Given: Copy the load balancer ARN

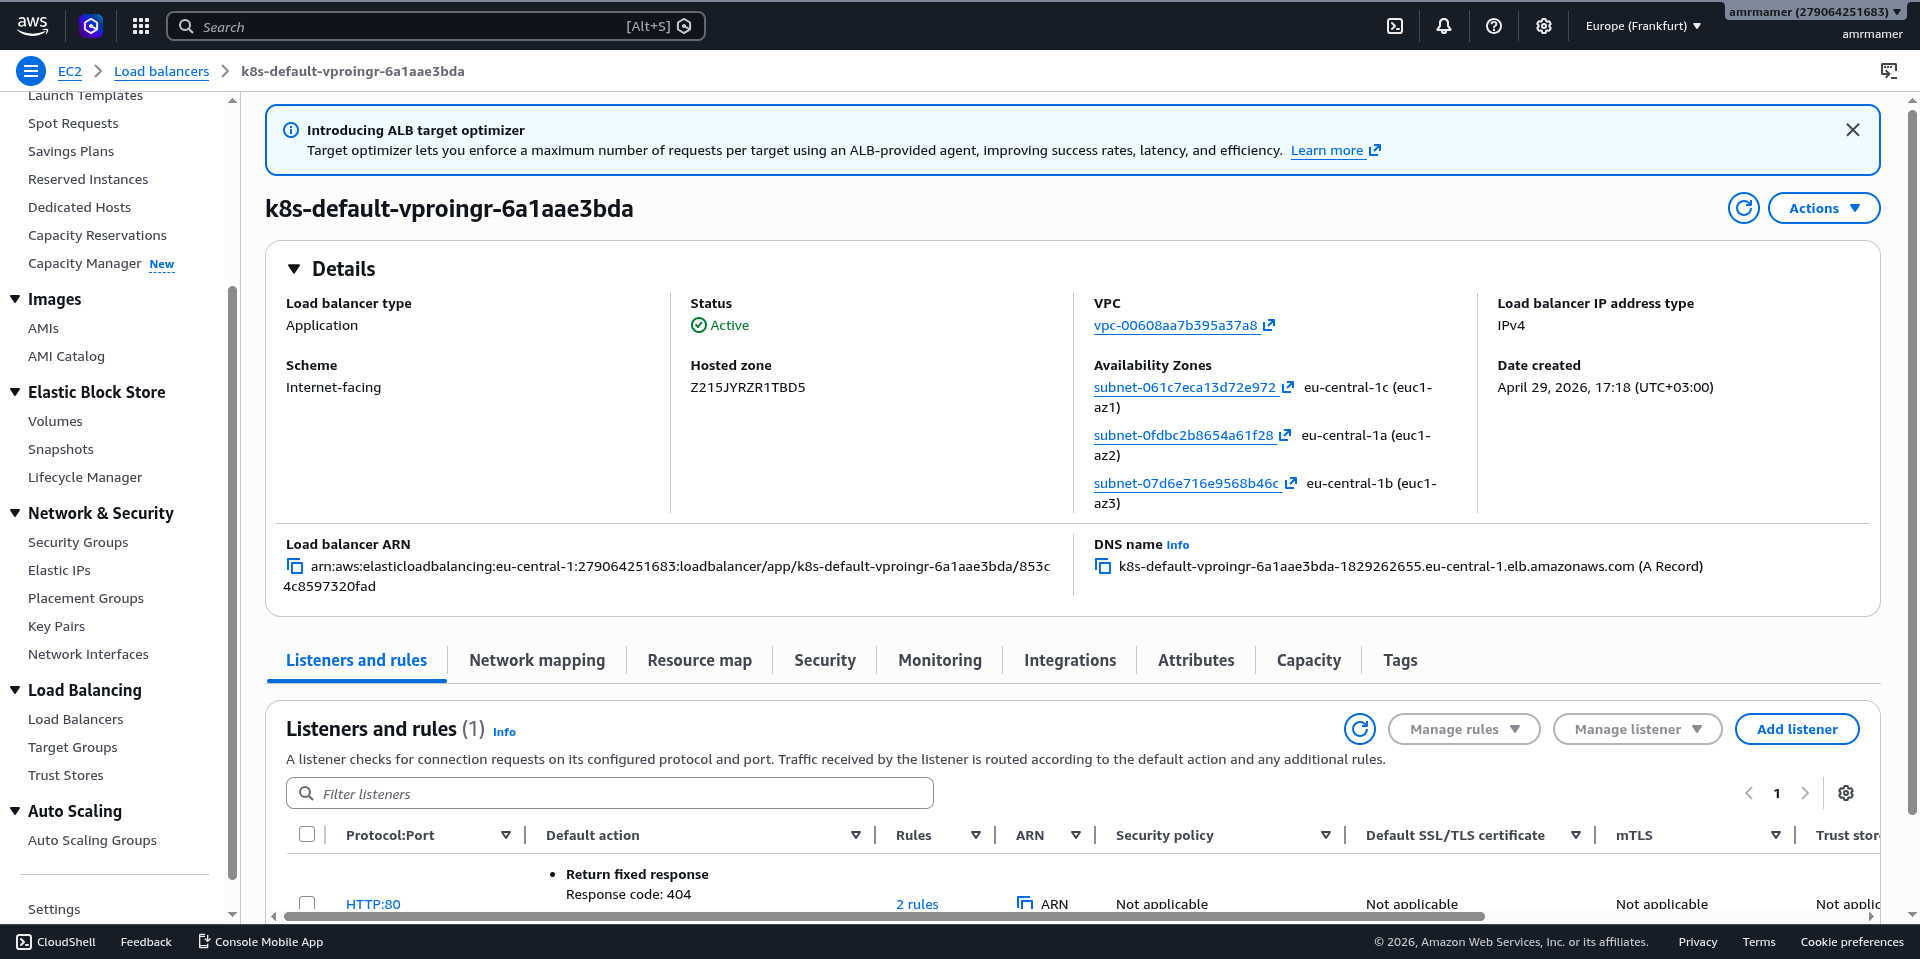Looking at the screenshot, I should [x=295, y=566].
